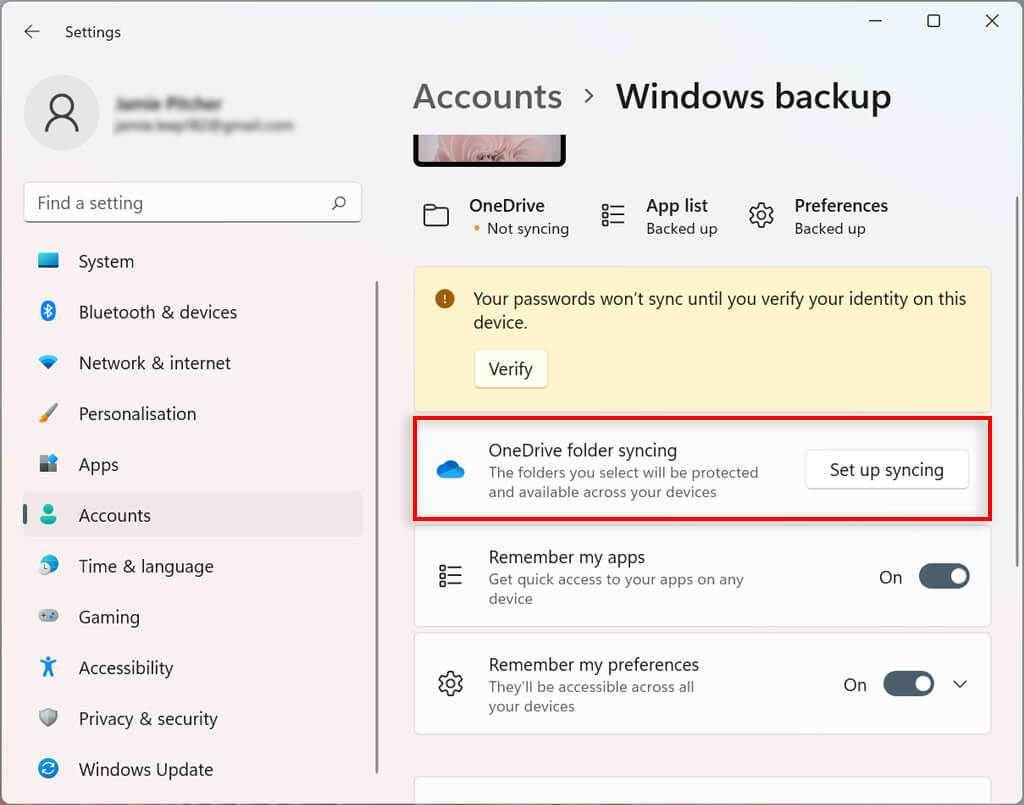This screenshot has height=805, width=1024.
Task: Expand Remember my preferences chevron
Action: [960, 685]
